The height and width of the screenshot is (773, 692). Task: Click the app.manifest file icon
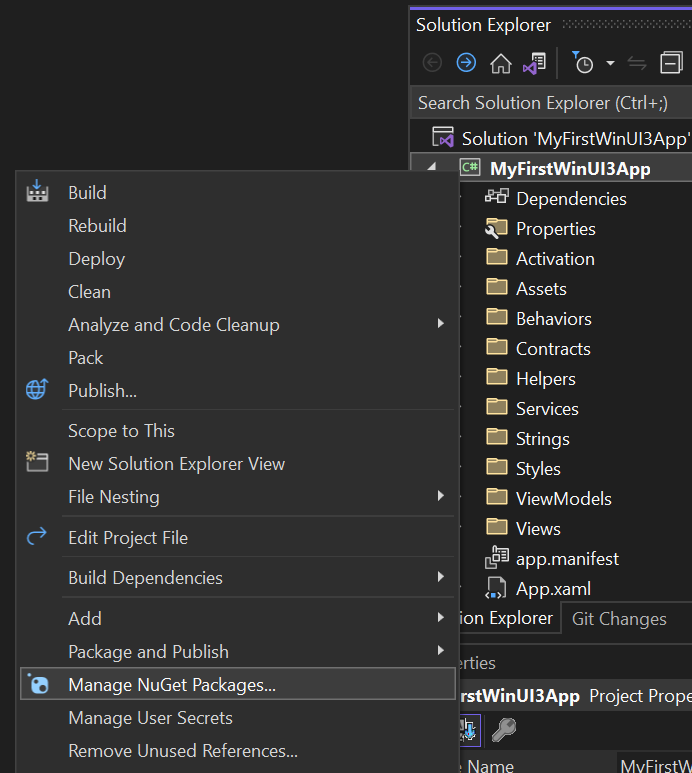(496, 558)
